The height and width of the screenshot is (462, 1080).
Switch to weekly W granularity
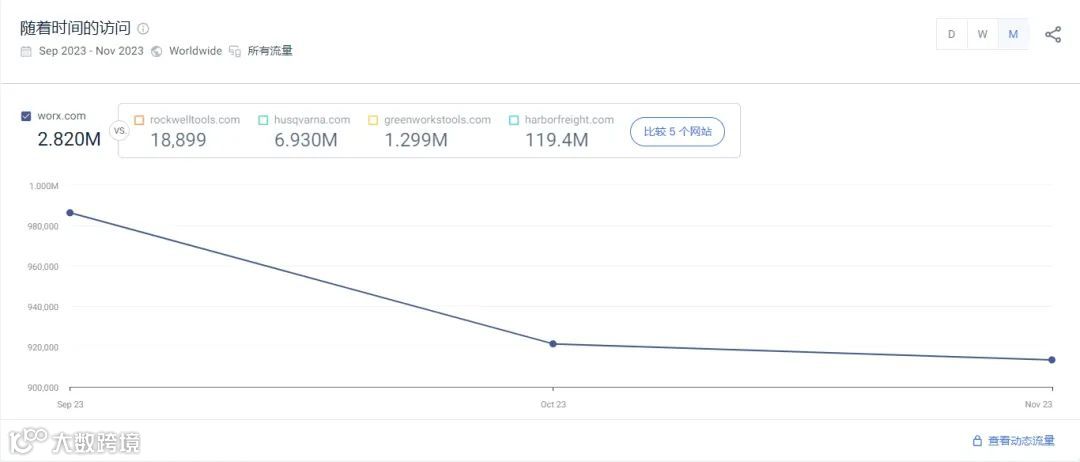pos(983,34)
